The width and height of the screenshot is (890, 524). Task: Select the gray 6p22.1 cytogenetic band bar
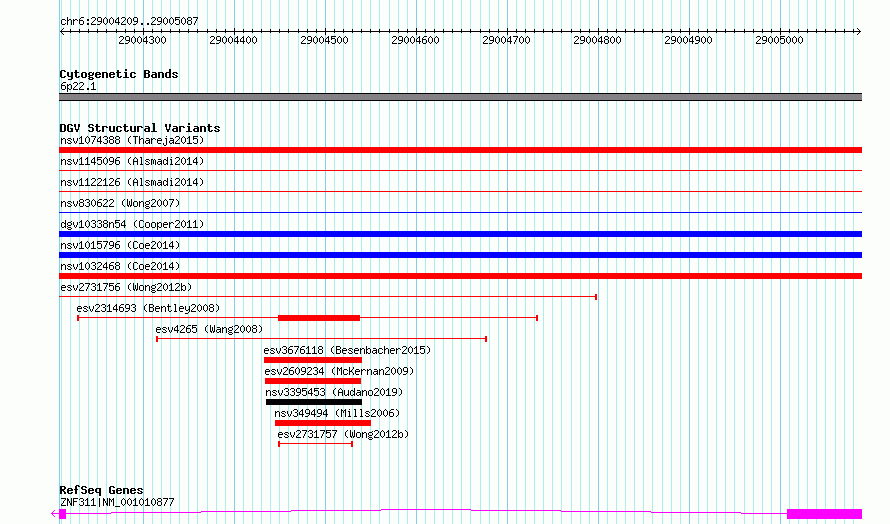(460, 97)
